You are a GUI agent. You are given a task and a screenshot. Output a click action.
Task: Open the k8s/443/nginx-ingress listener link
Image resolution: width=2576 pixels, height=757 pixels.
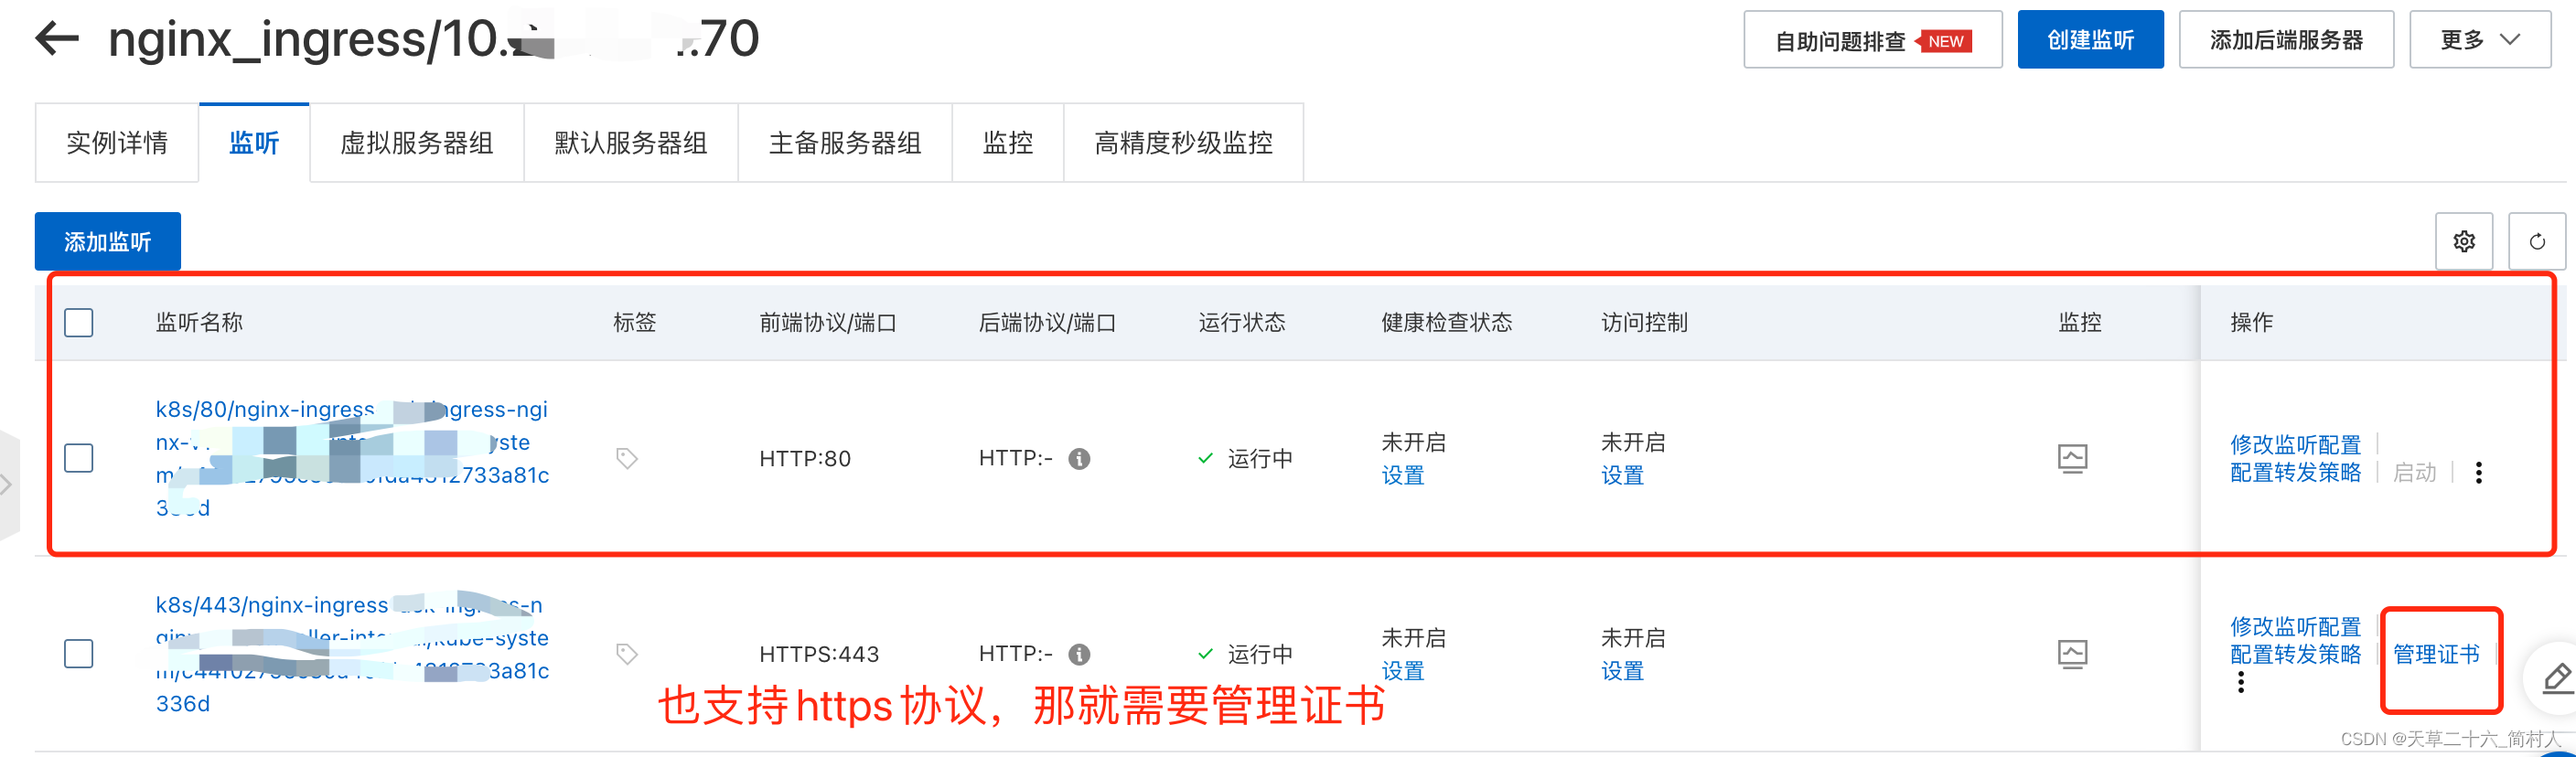(x=352, y=654)
